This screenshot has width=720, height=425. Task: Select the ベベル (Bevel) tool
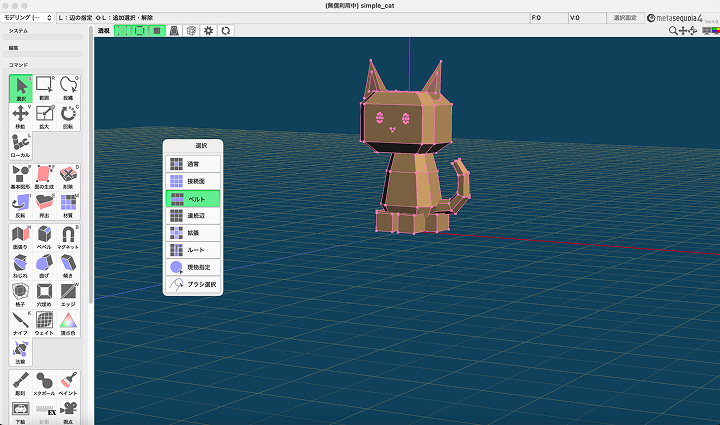tap(44, 237)
